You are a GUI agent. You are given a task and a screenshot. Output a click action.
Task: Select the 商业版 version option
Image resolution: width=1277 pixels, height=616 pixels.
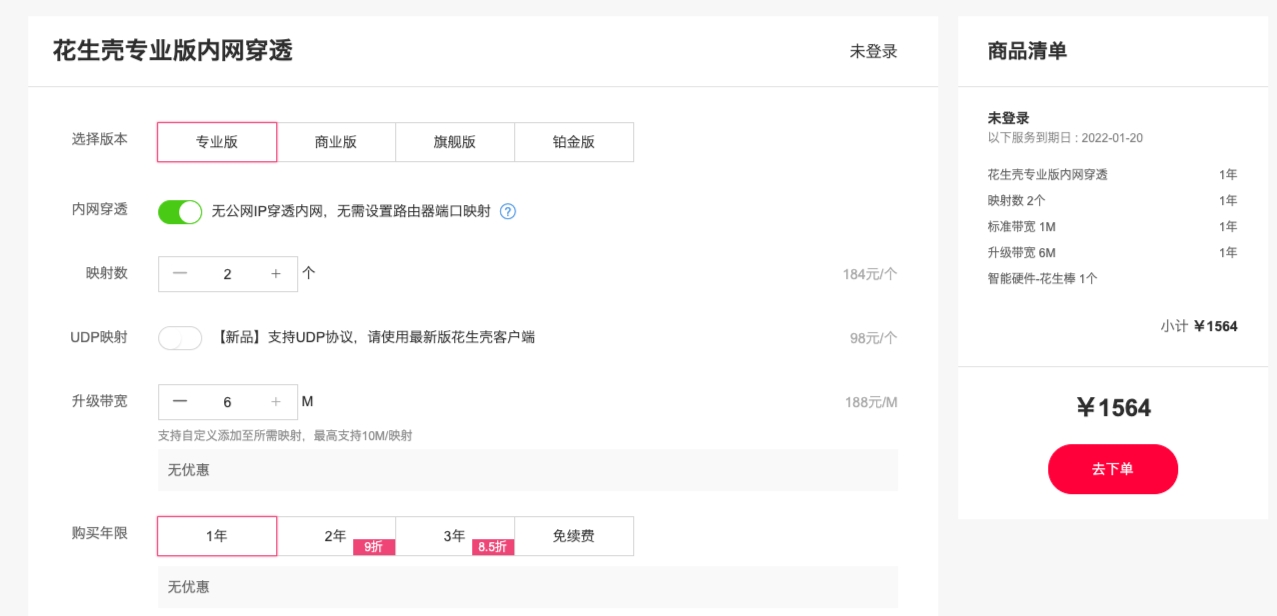click(336, 142)
